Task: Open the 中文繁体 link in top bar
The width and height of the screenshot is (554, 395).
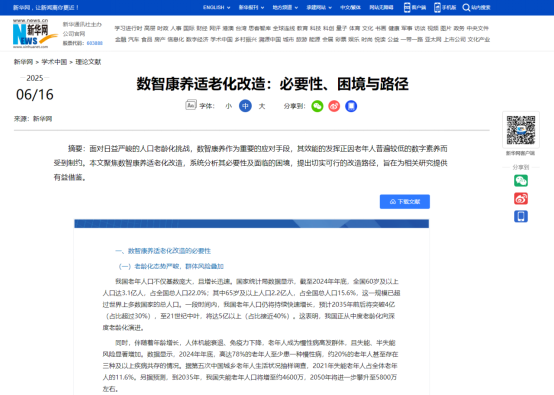Action: pyautogui.click(x=350, y=7)
